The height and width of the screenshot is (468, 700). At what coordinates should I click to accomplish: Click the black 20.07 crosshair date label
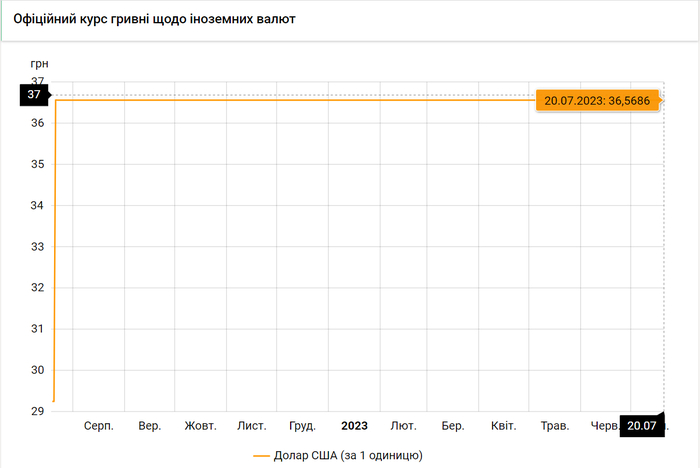point(641,426)
